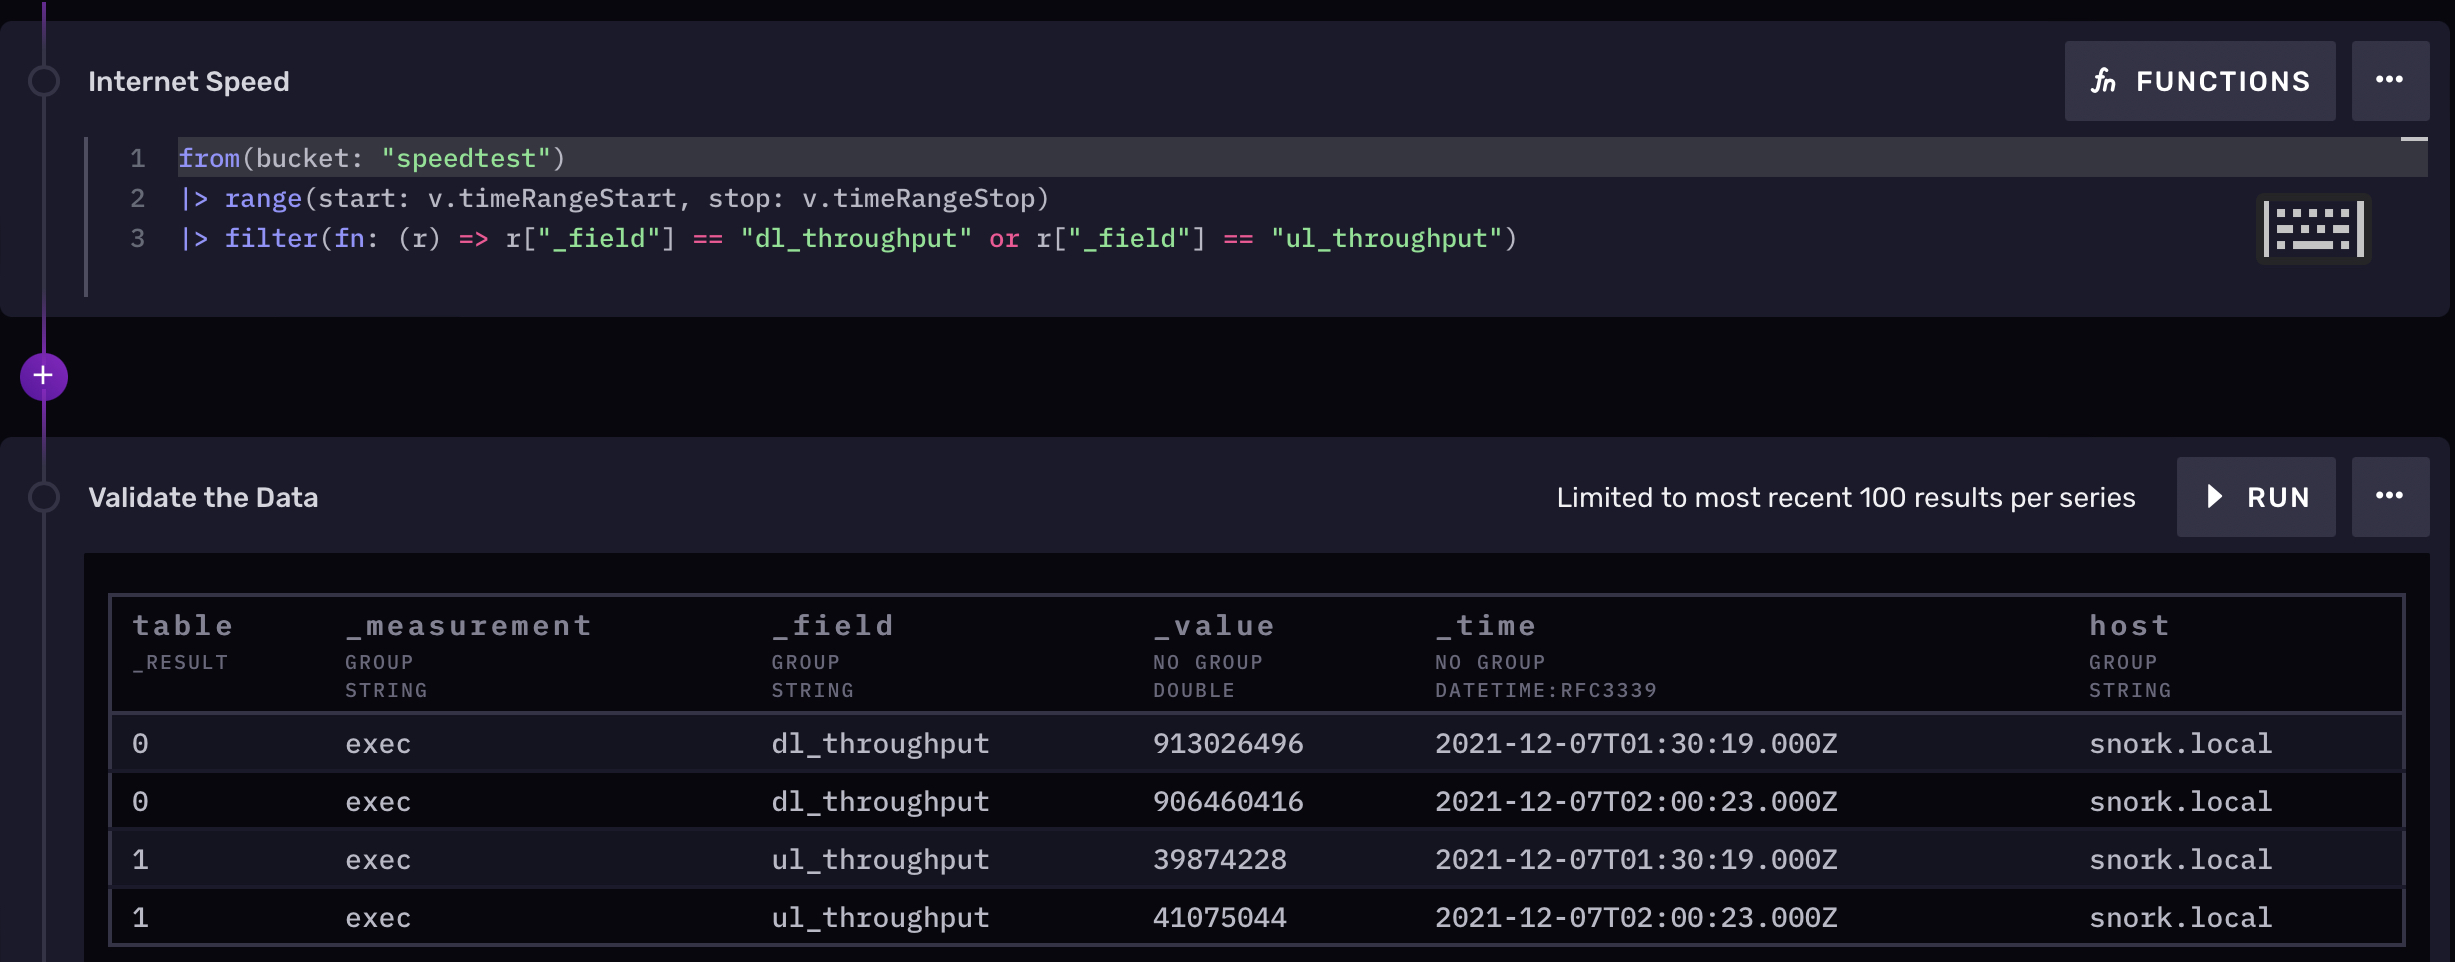Open the Functions panel
The height and width of the screenshot is (962, 2455).
(x=2199, y=81)
